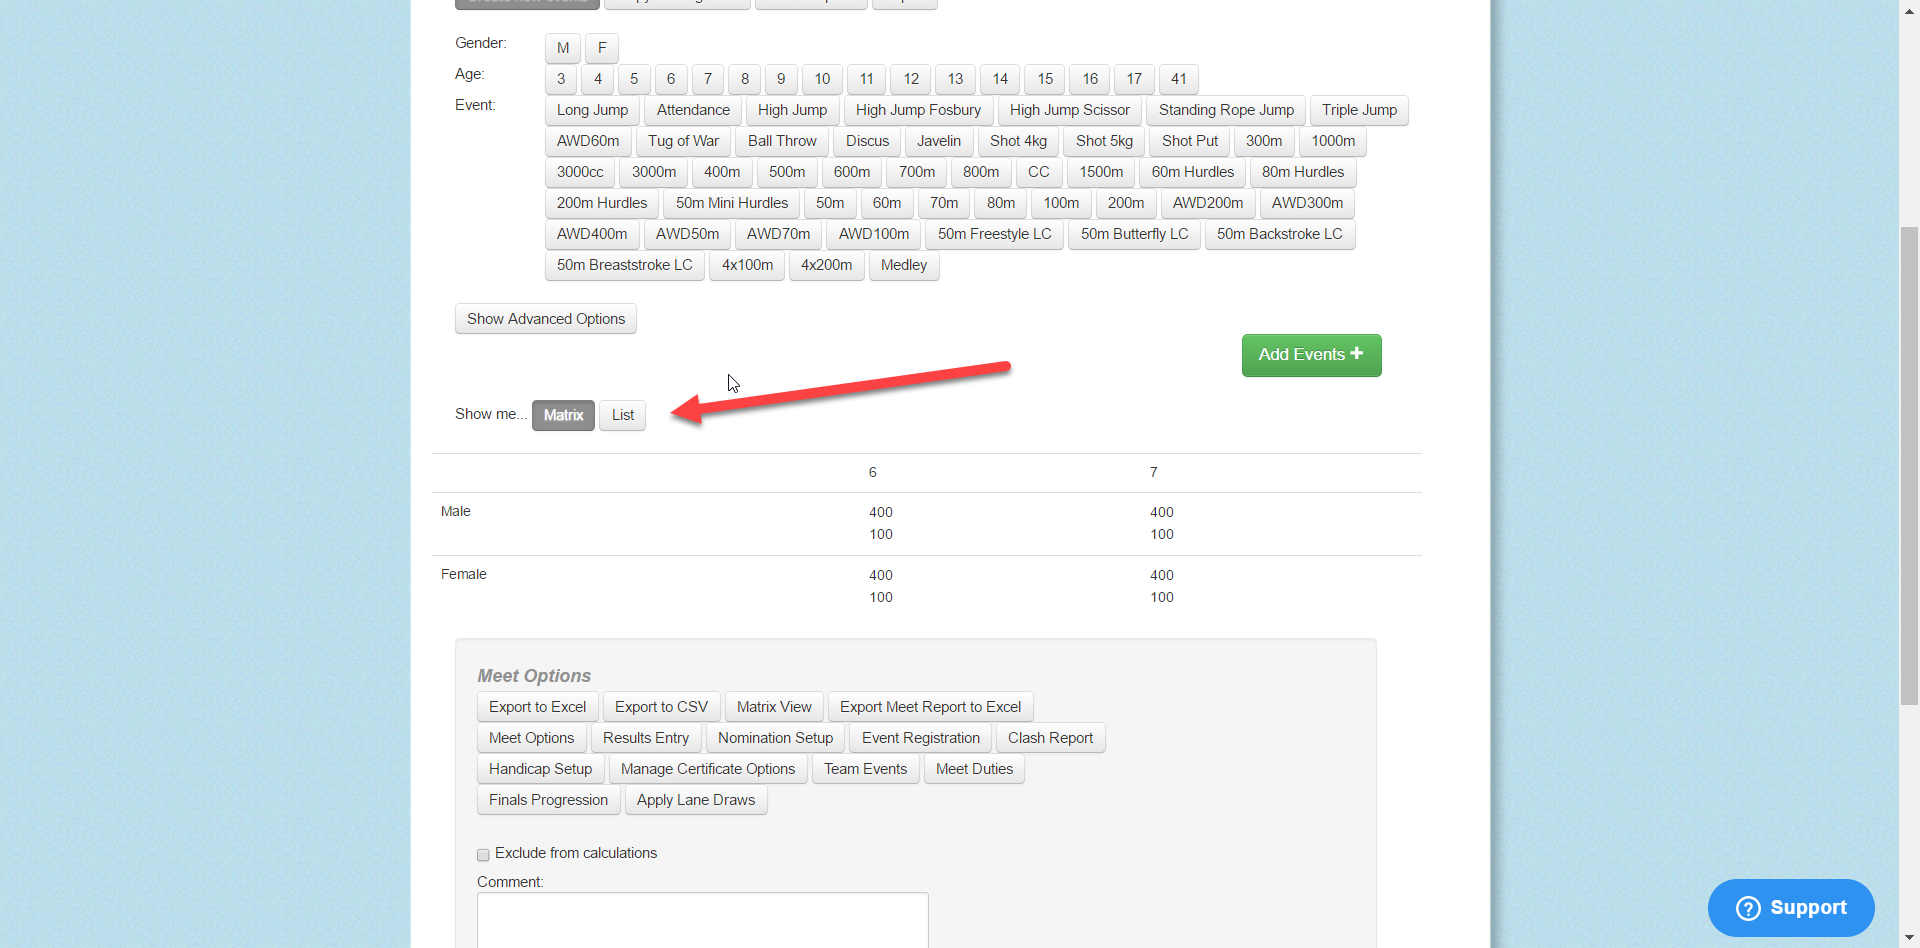Toggle age 6 filter

coord(671,79)
